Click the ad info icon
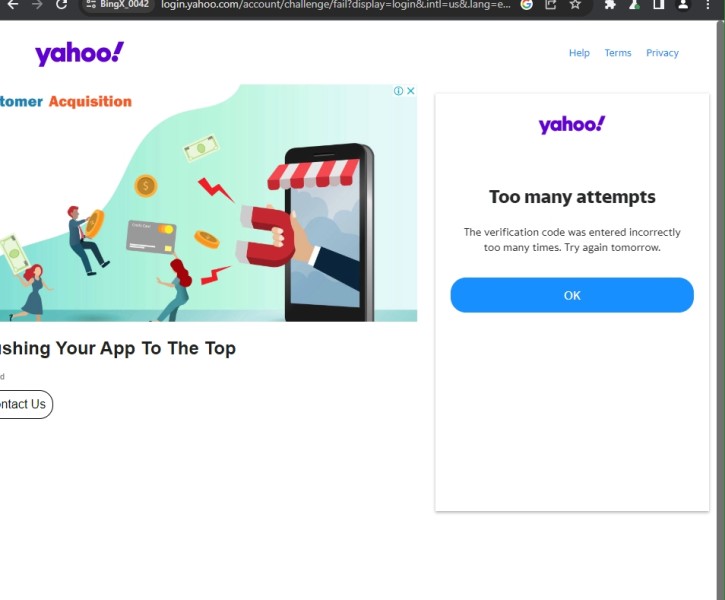Viewport: 725px width, 600px height. pyautogui.click(x=398, y=91)
